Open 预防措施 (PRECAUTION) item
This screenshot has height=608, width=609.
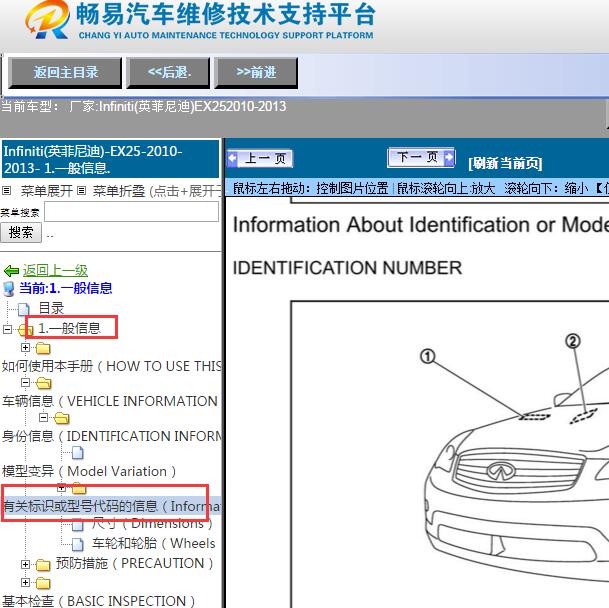pyautogui.click(x=134, y=563)
